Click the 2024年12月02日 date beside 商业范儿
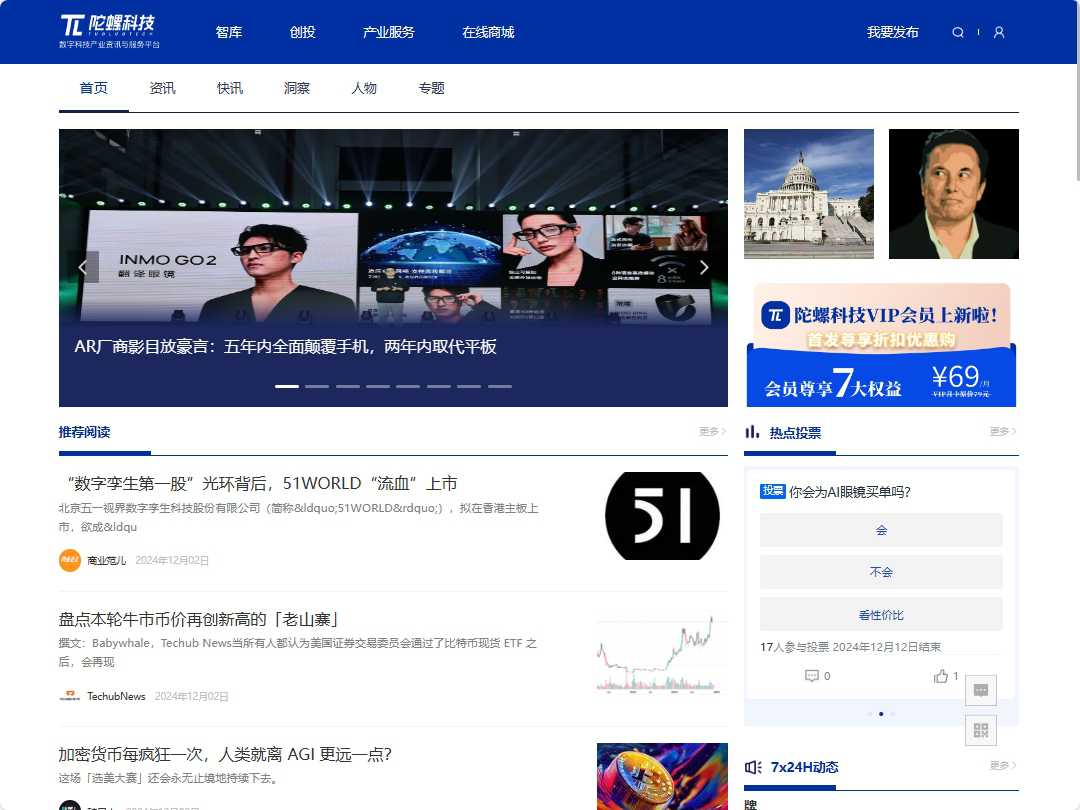 pyautogui.click(x=172, y=561)
